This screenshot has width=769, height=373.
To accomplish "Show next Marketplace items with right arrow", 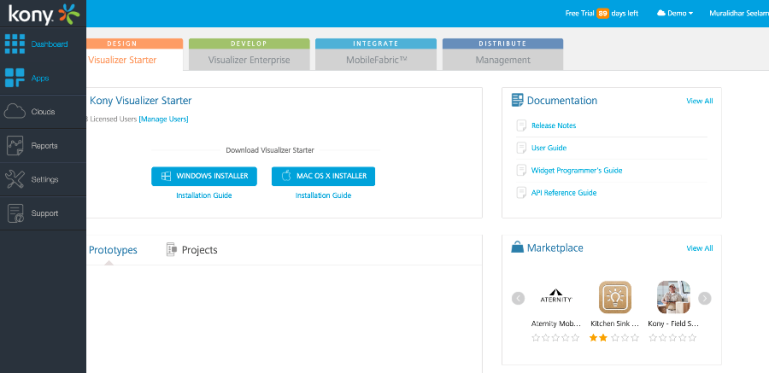I will point(704,298).
